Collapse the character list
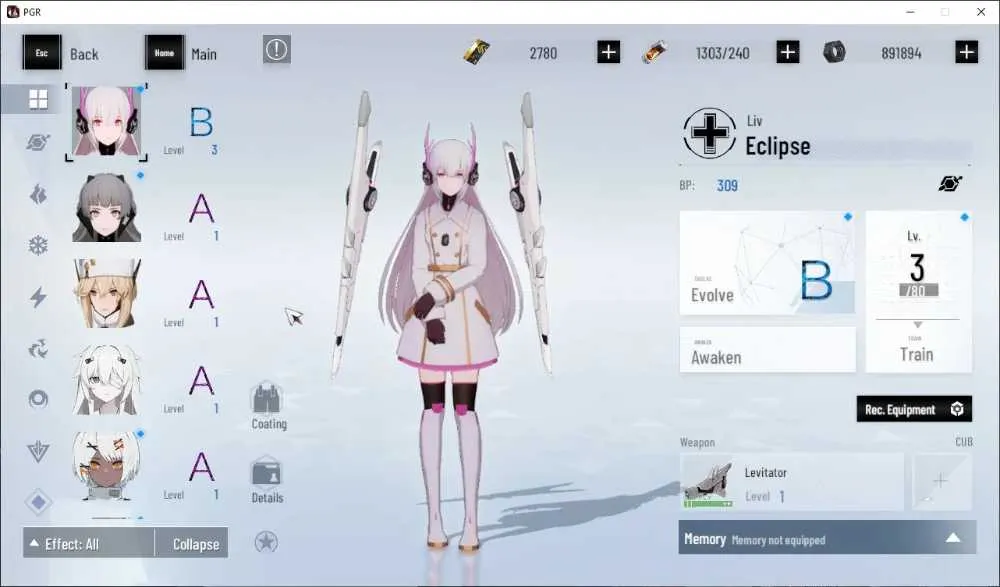This screenshot has height=587, width=1000. (x=191, y=544)
